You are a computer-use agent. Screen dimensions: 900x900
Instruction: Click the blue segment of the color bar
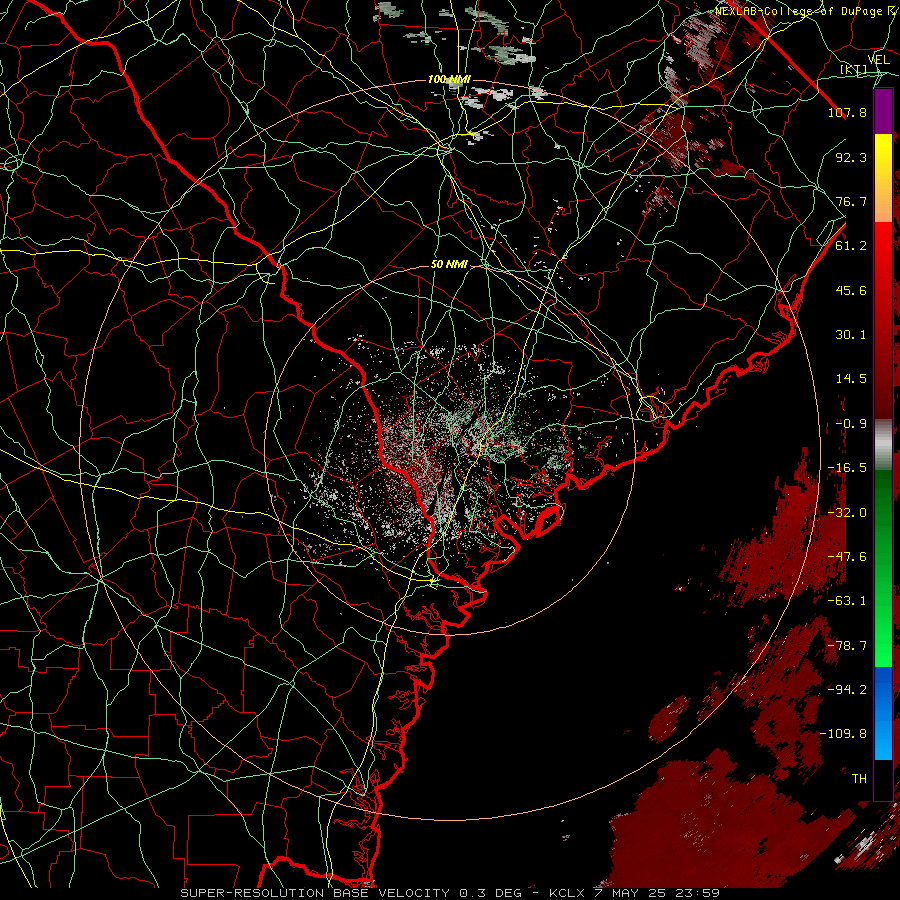[x=883, y=713]
